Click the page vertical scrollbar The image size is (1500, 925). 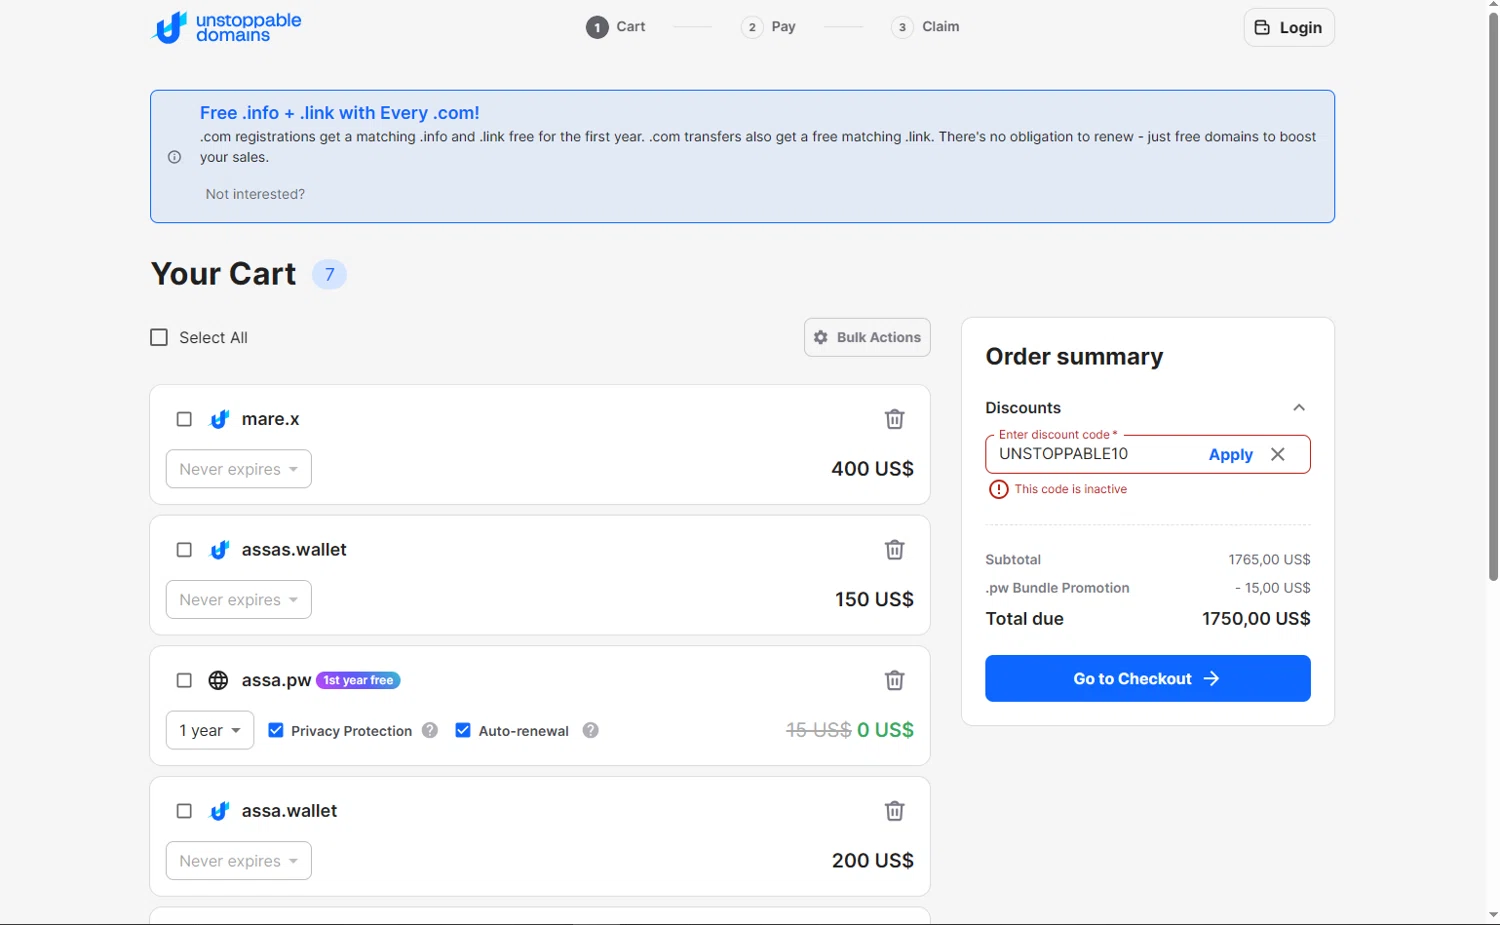coord(1493,297)
